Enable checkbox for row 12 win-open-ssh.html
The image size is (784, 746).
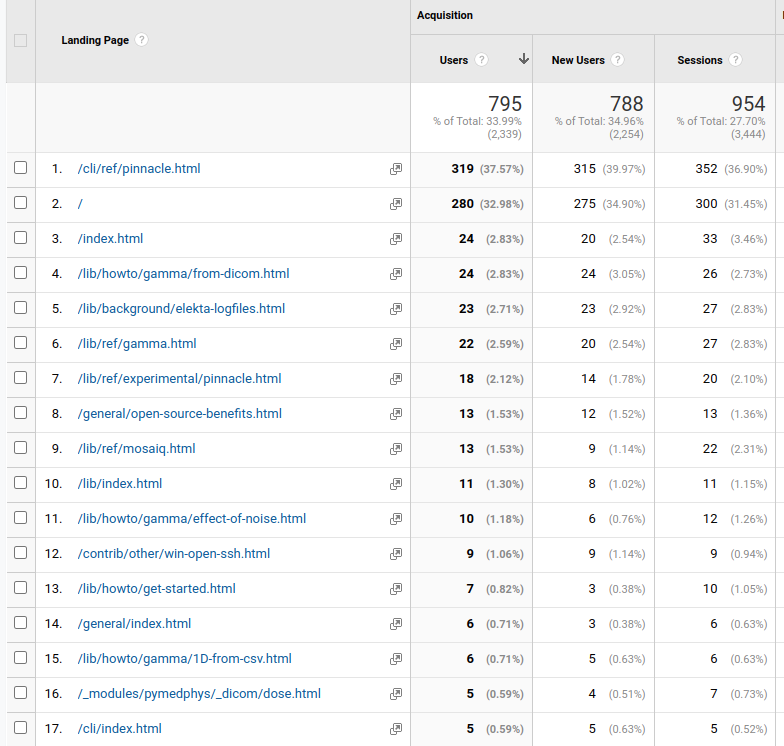(20, 552)
